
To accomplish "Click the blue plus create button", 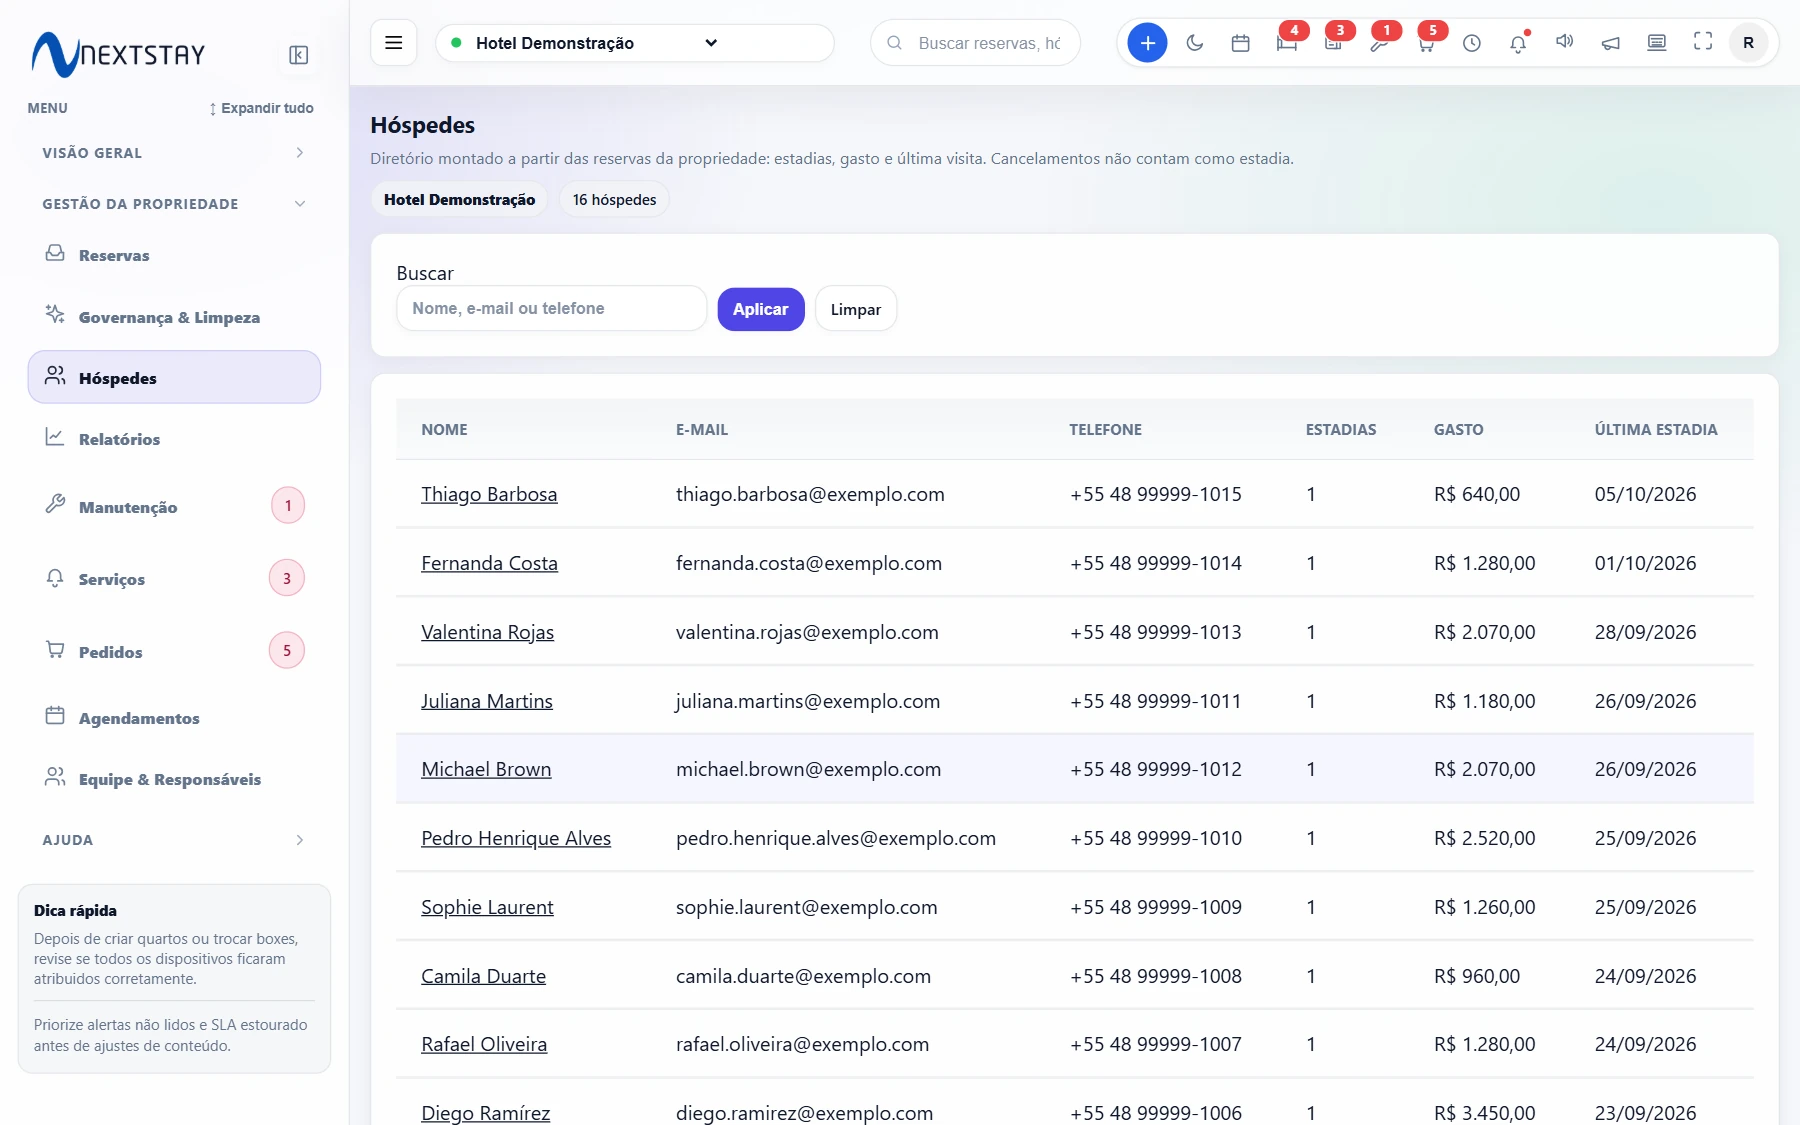I will pyautogui.click(x=1147, y=43).
